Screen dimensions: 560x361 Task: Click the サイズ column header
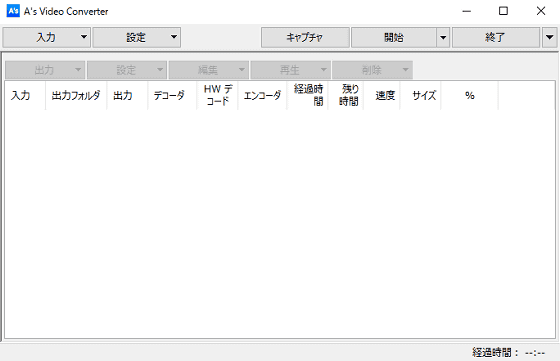(x=421, y=96)
